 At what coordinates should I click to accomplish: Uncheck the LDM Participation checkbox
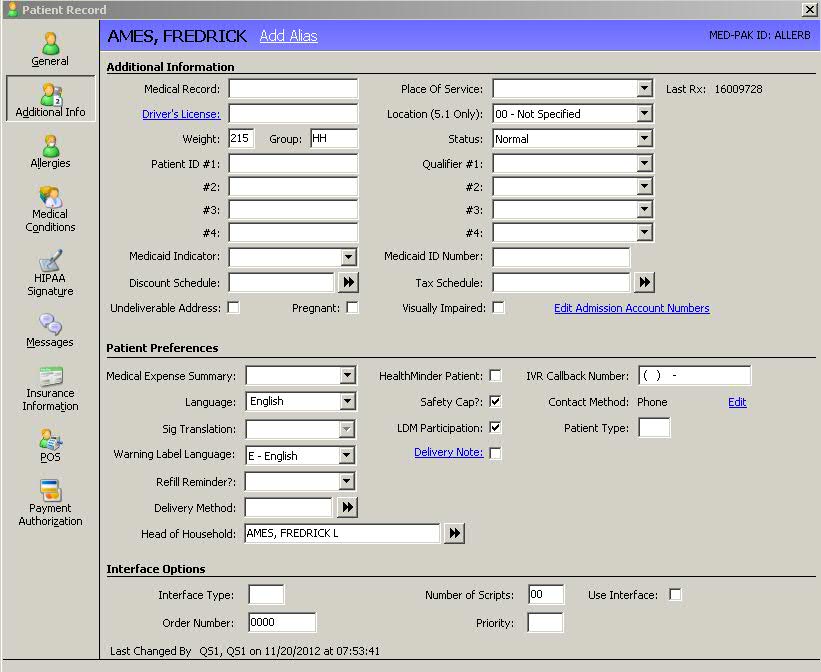(x=495, y=427)
